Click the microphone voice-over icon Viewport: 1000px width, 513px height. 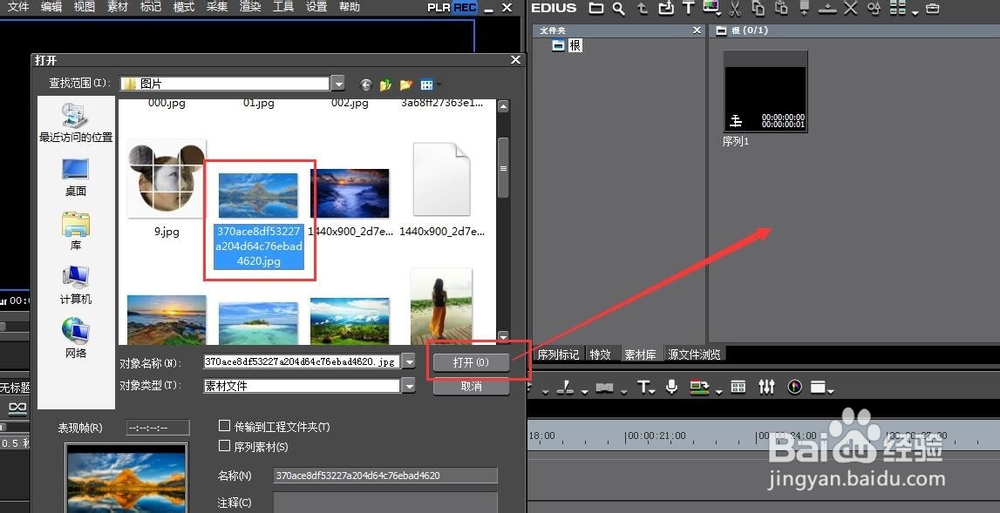click(x=671, y=387)
